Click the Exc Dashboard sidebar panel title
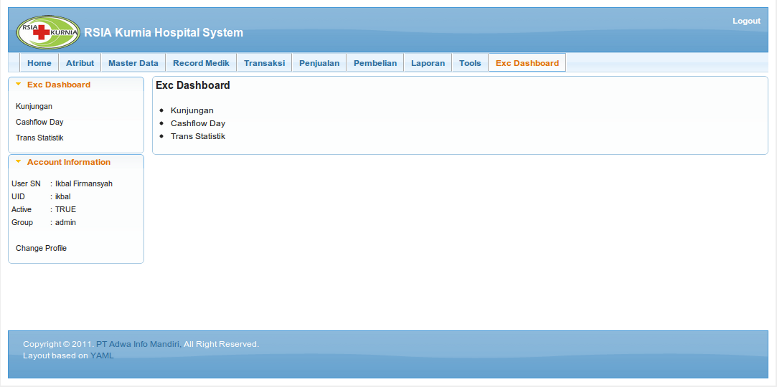Viewport: 777px width, 387px height. pos(58,85)
